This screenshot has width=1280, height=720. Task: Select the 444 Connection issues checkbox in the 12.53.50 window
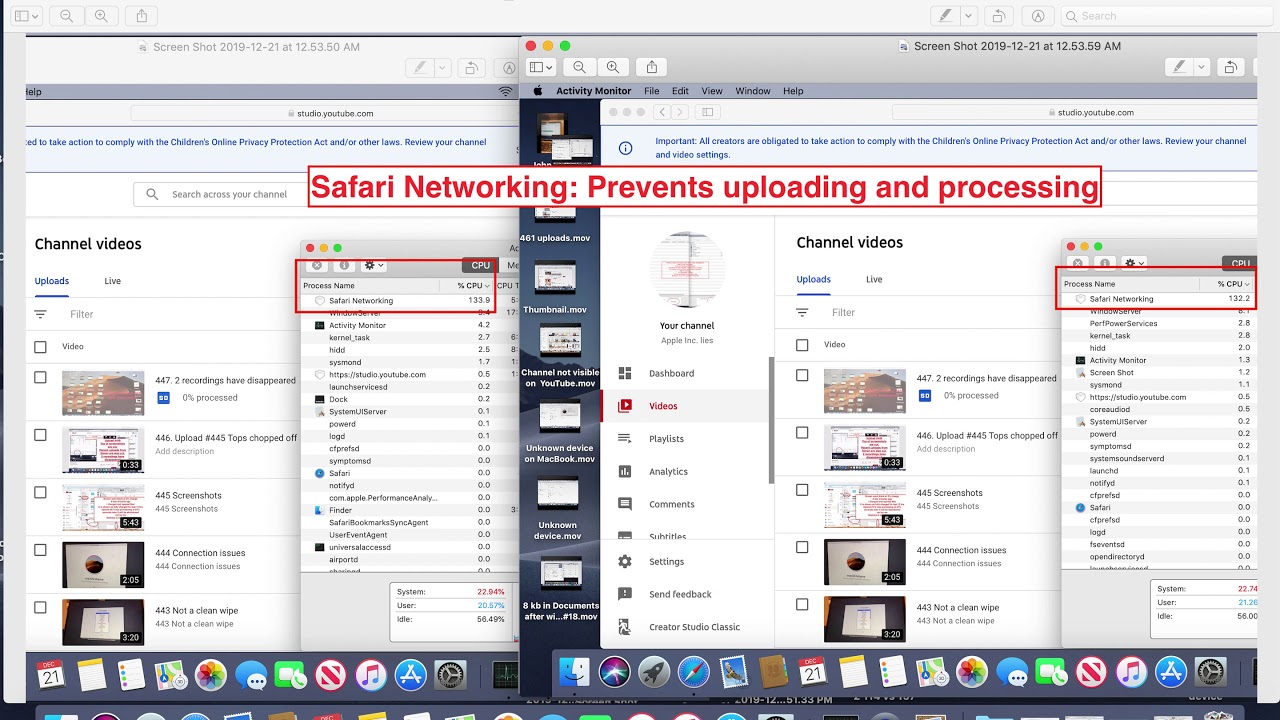40,550
